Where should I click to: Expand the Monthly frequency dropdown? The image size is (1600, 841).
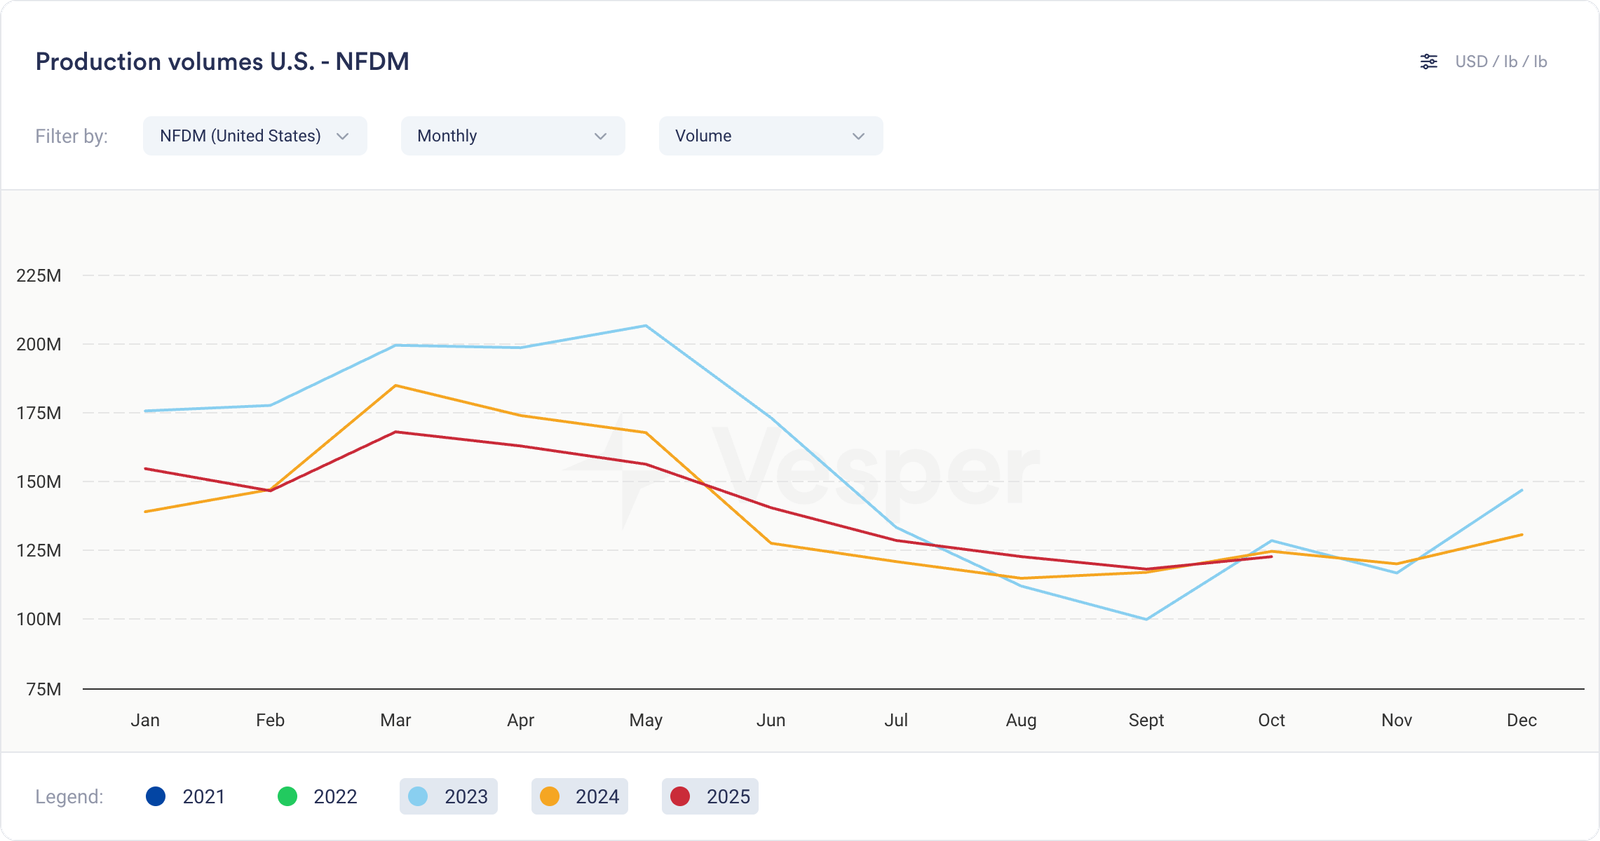512,136
